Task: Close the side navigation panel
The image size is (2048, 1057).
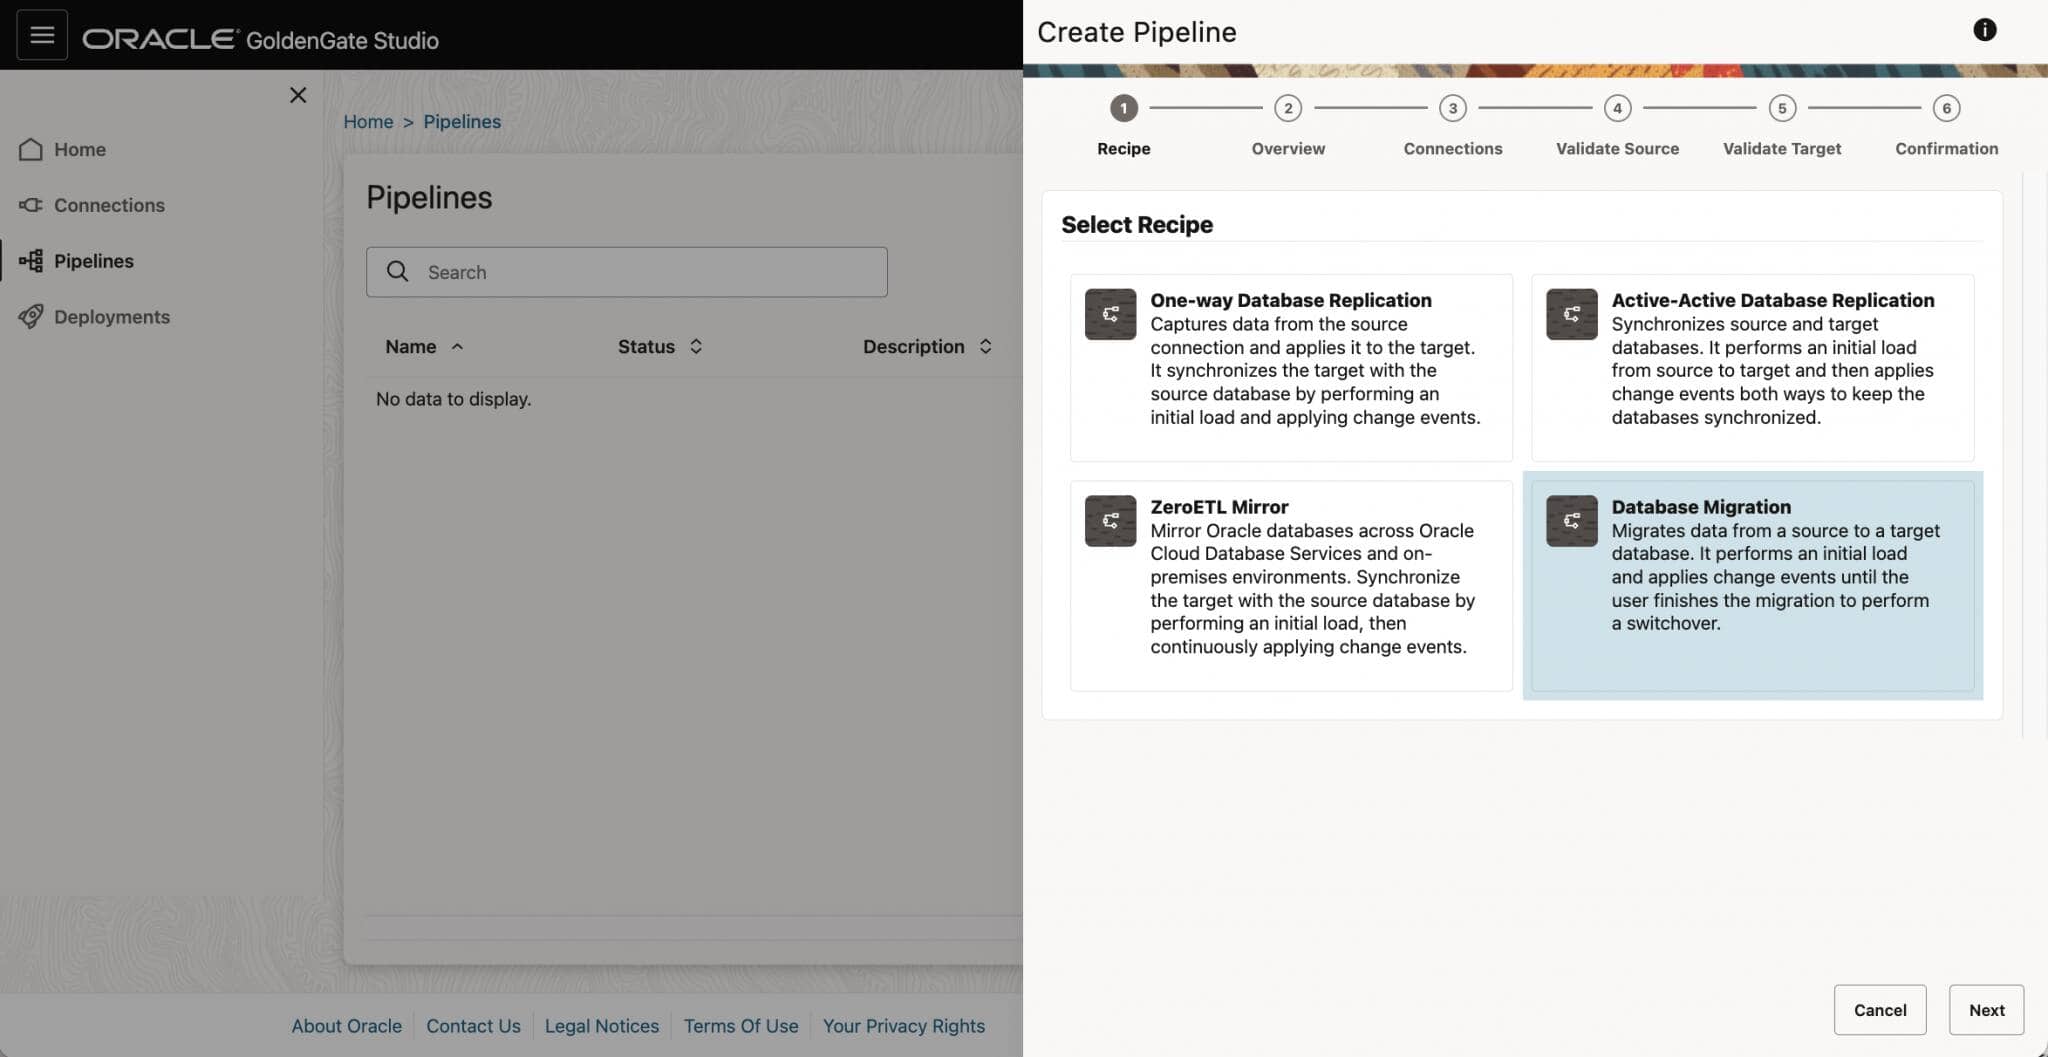Action: point(298,95)
